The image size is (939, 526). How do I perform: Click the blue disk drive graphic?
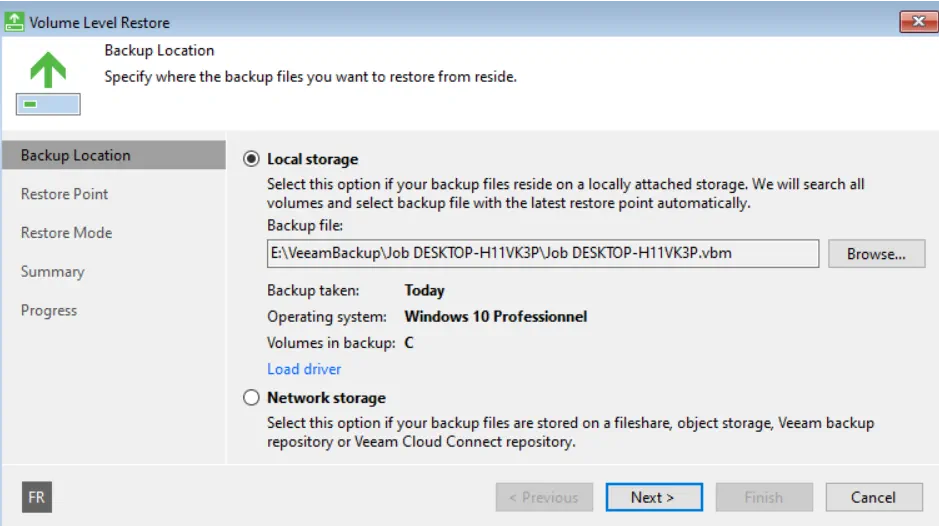click(x=48, y=104)
